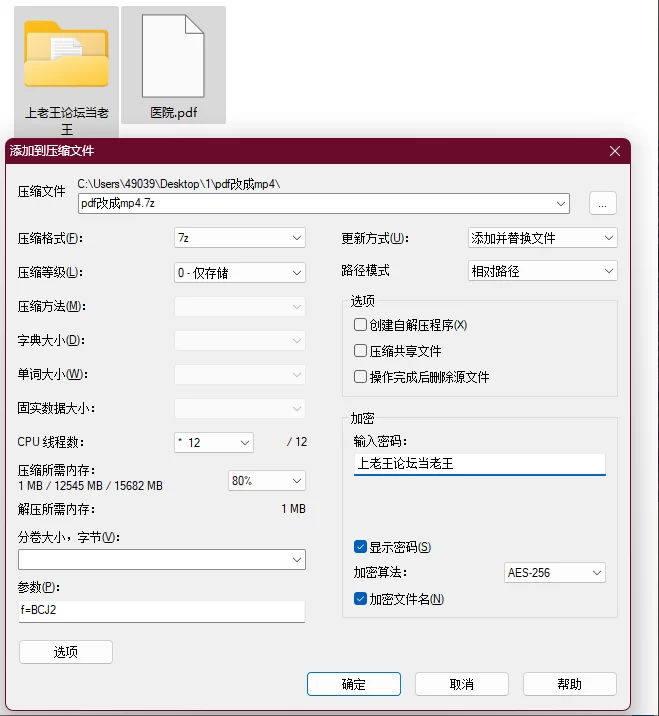659x716 pixels.
Task: Click the disabled 单词大小 dropdown
Action: point(240,375)
